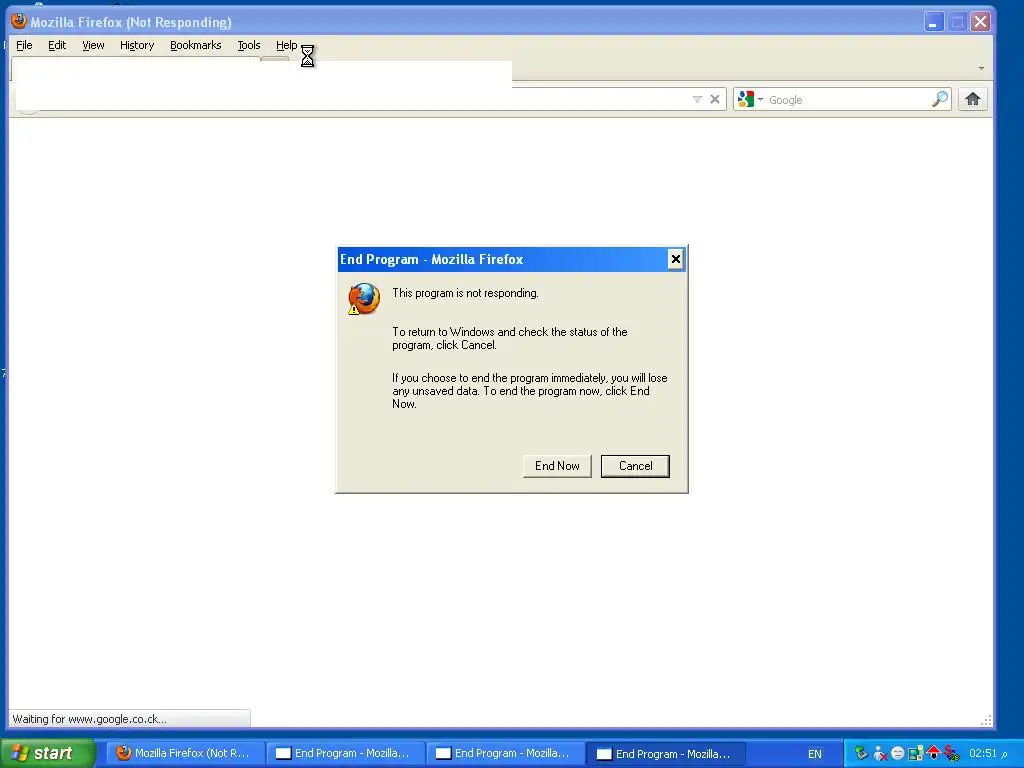This screenshot has height=768, width=1024.
Task: Click 'This program is not responding.' text
Action: pyautogui.click(x=465, y=293)
